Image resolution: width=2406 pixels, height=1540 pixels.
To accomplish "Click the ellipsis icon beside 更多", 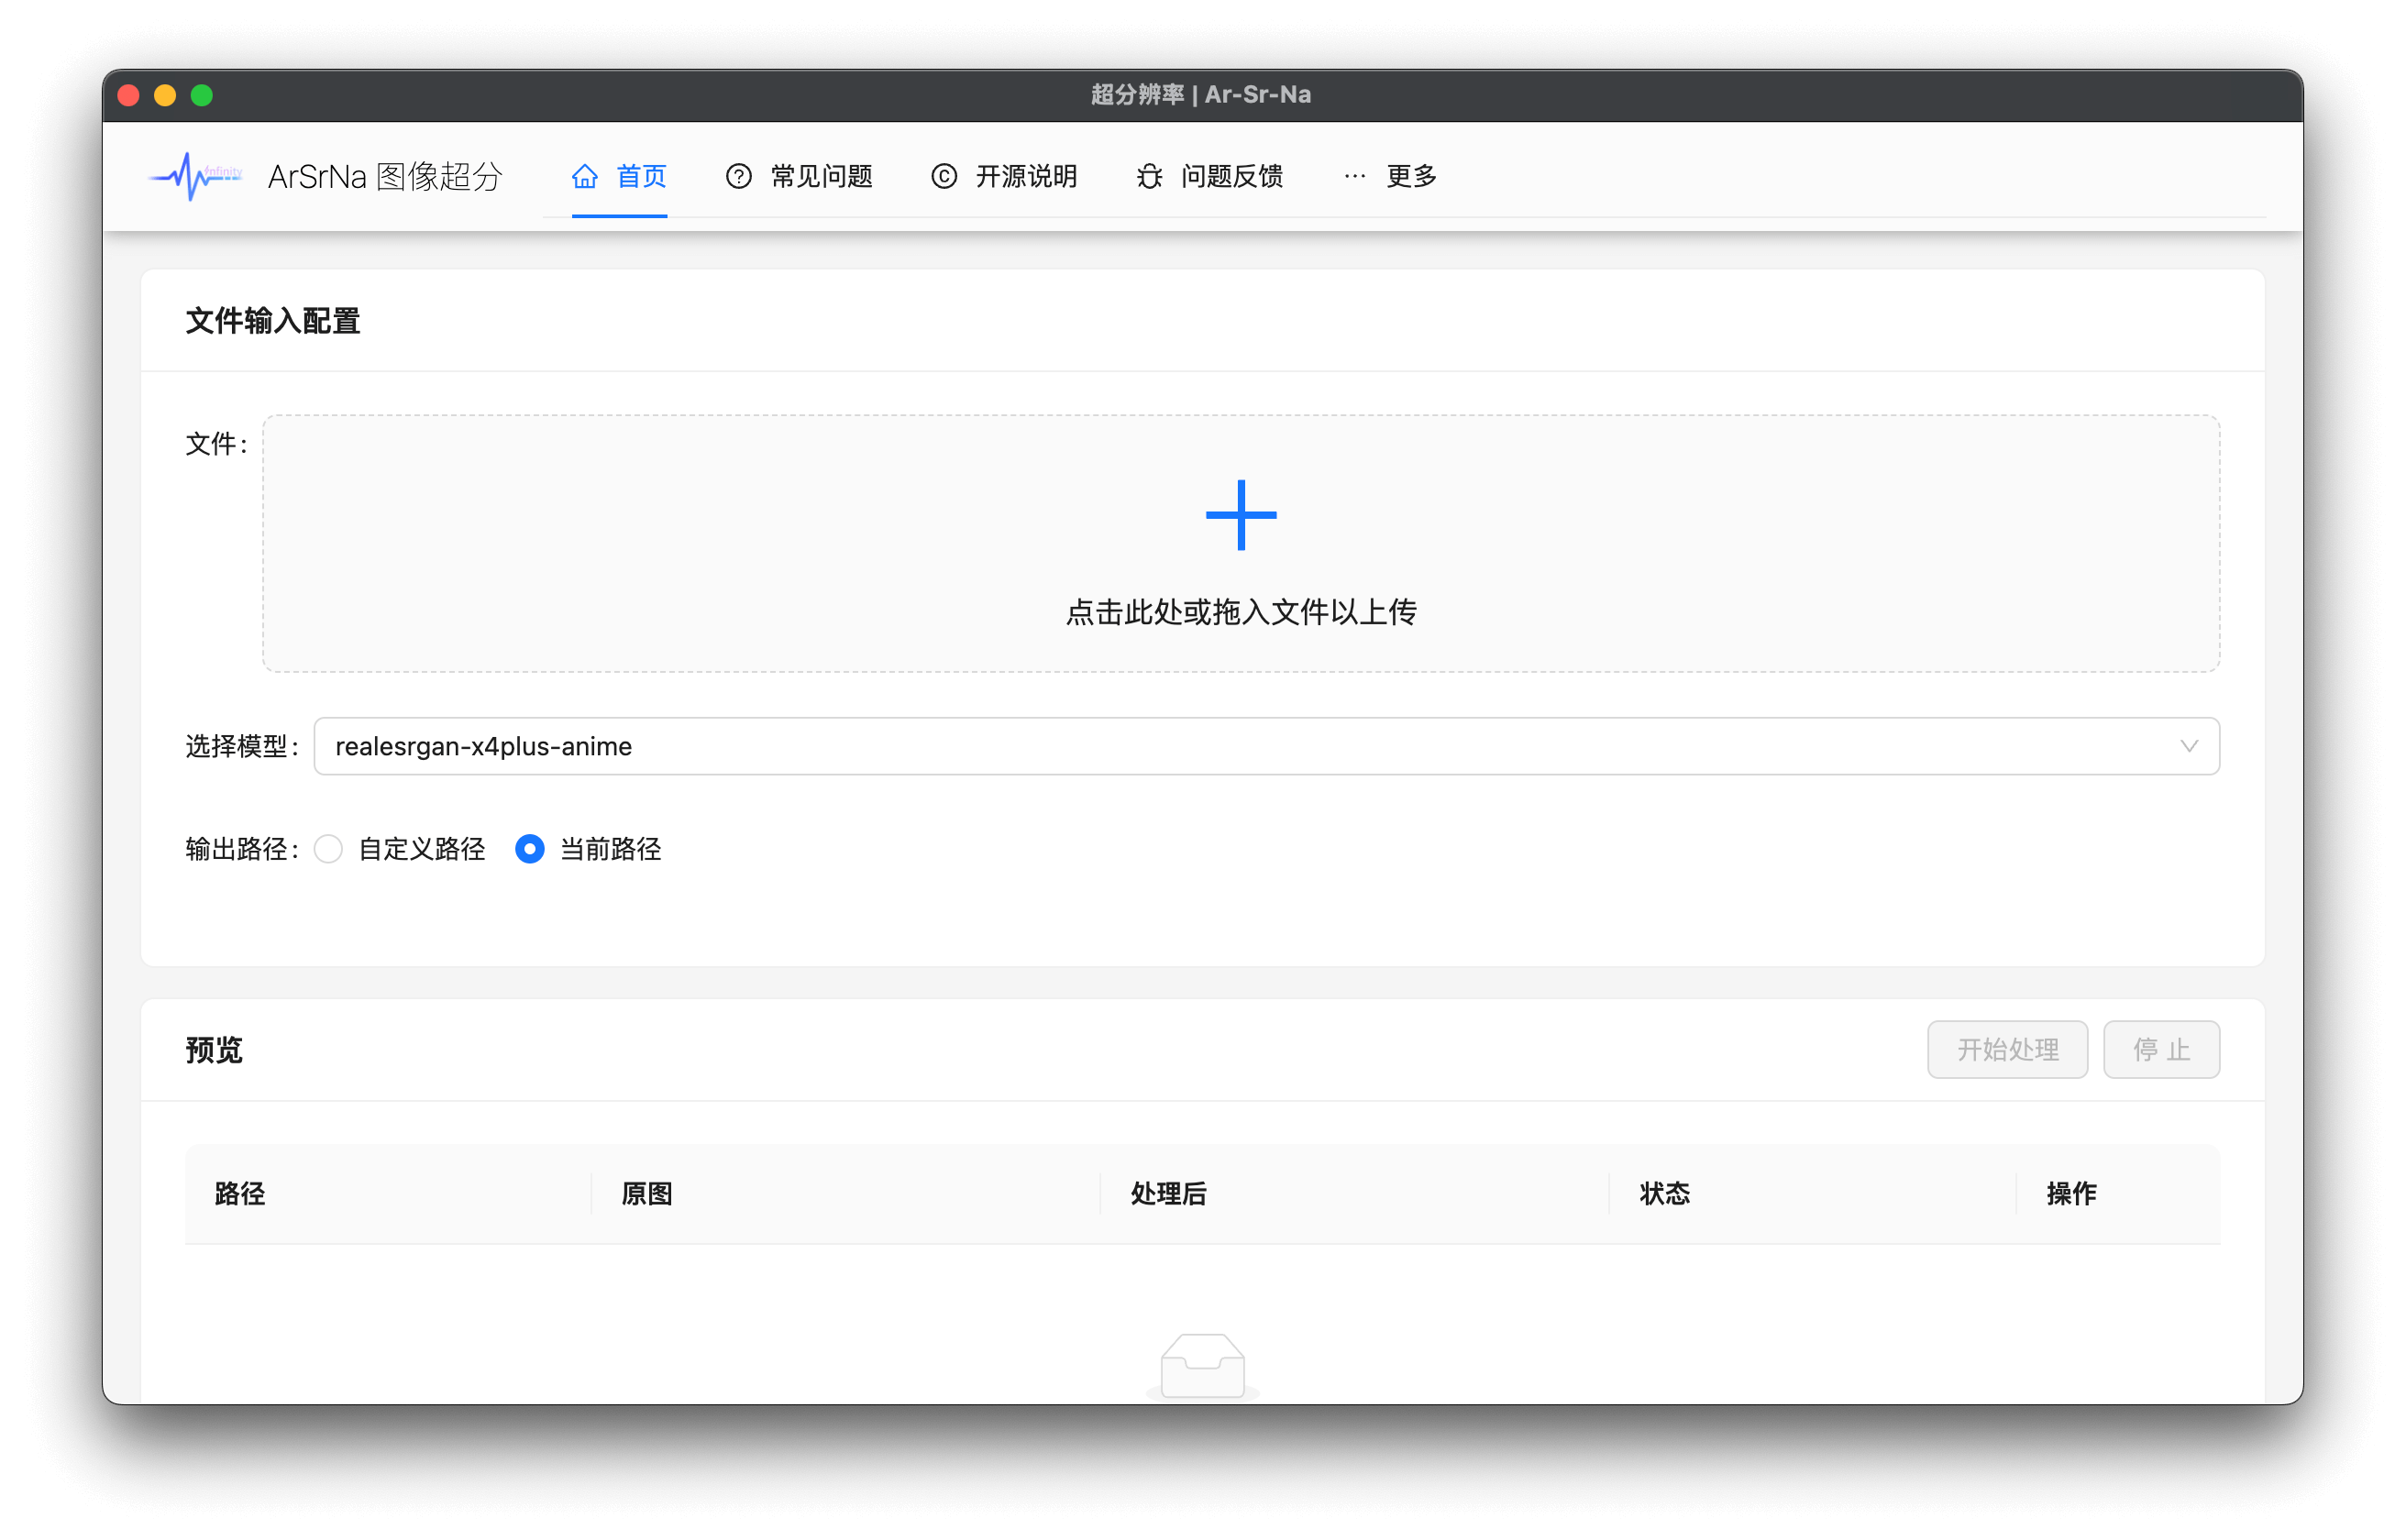I will [x=1354, y=176].
